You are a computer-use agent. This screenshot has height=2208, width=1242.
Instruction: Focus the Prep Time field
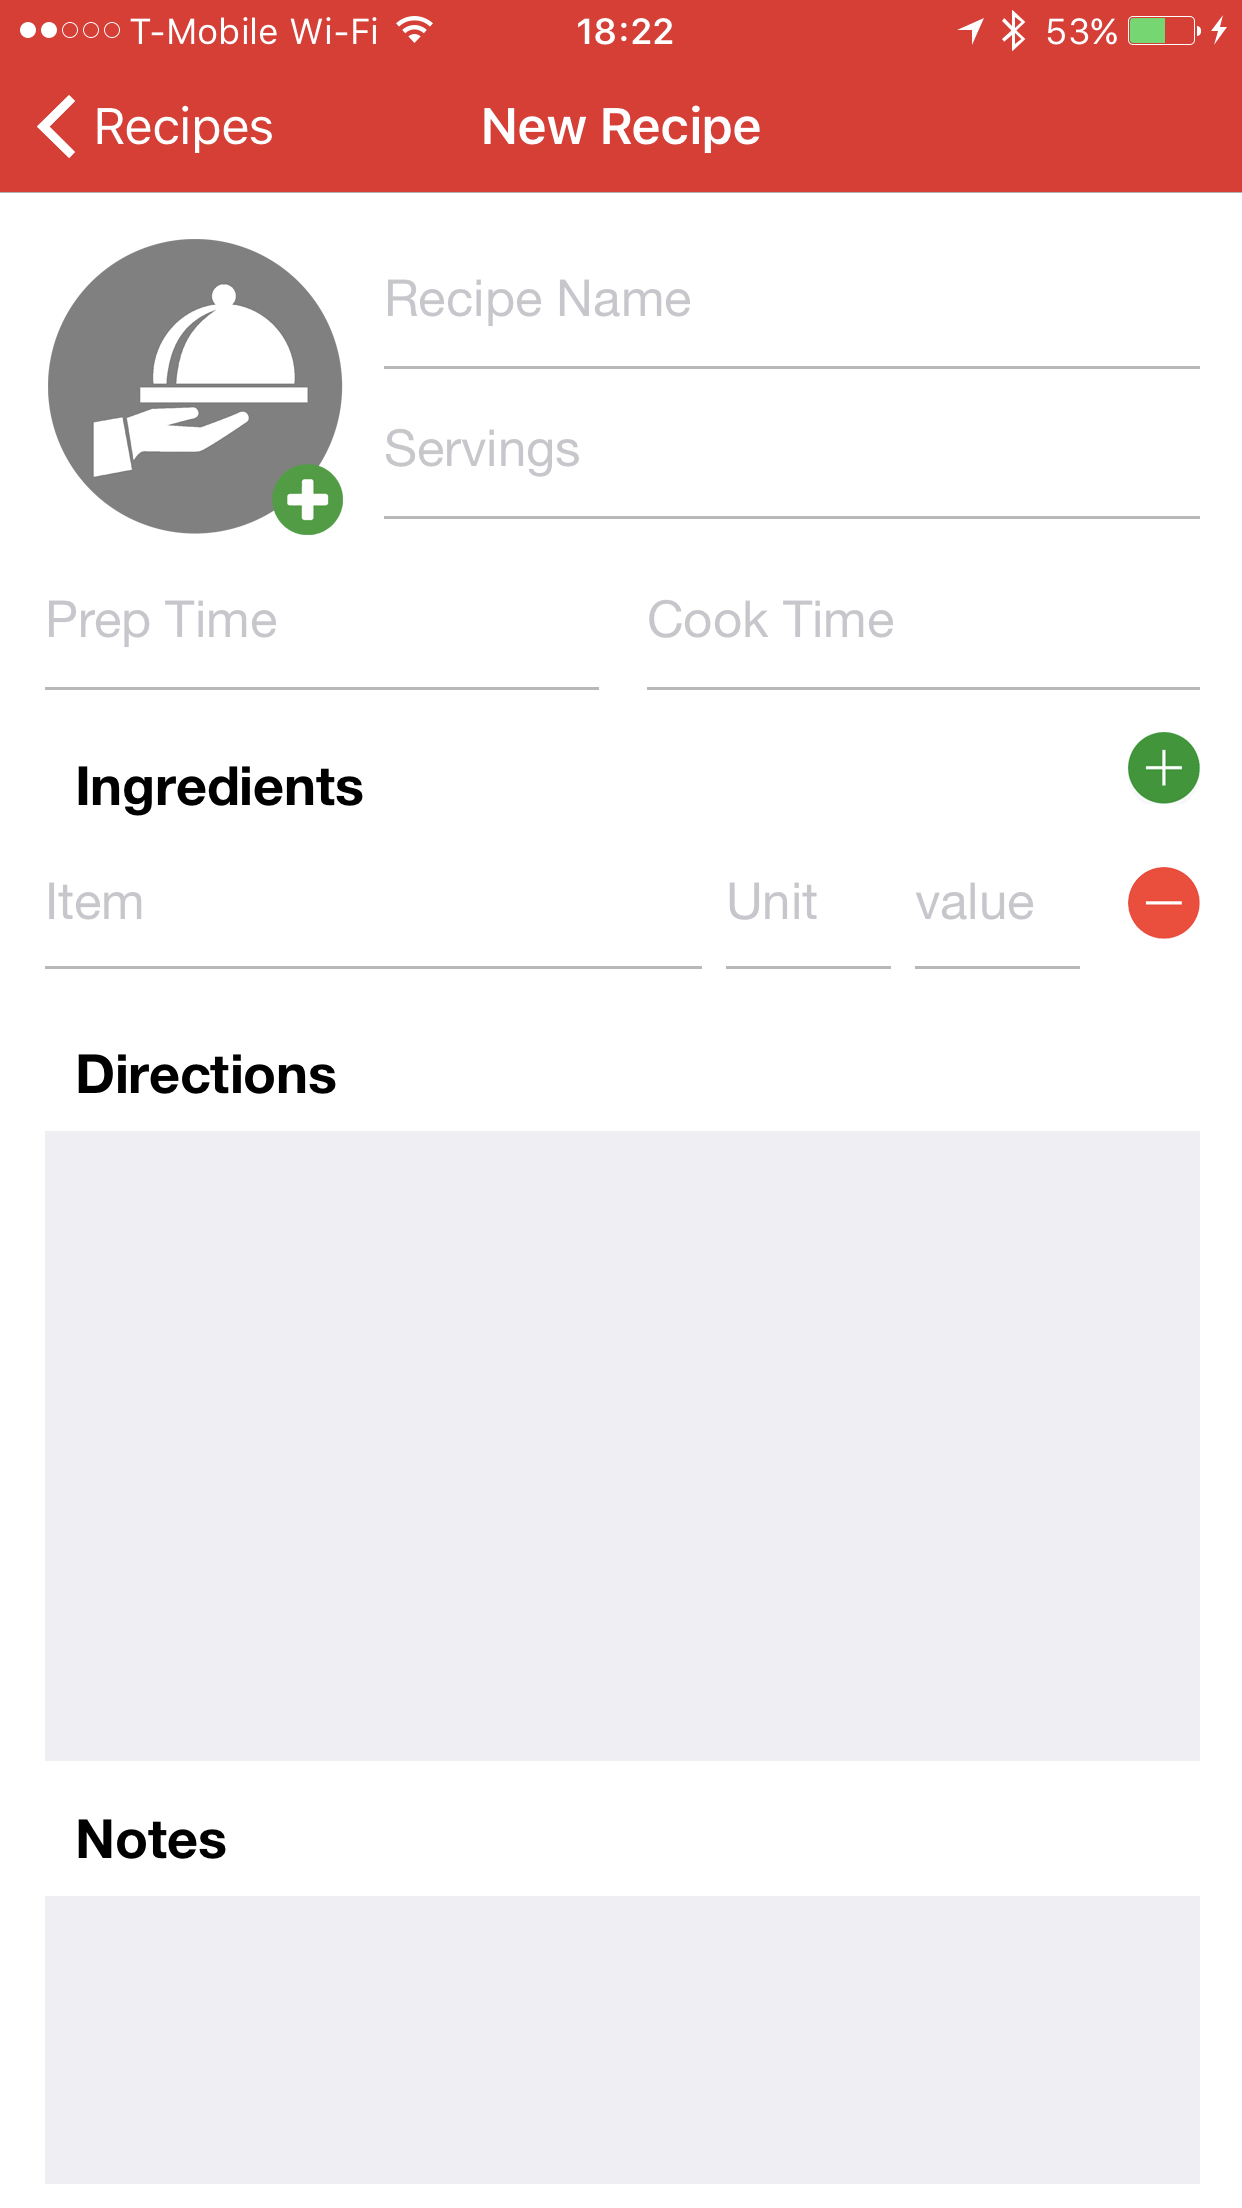pyautogui.click(x=320, y=621)
